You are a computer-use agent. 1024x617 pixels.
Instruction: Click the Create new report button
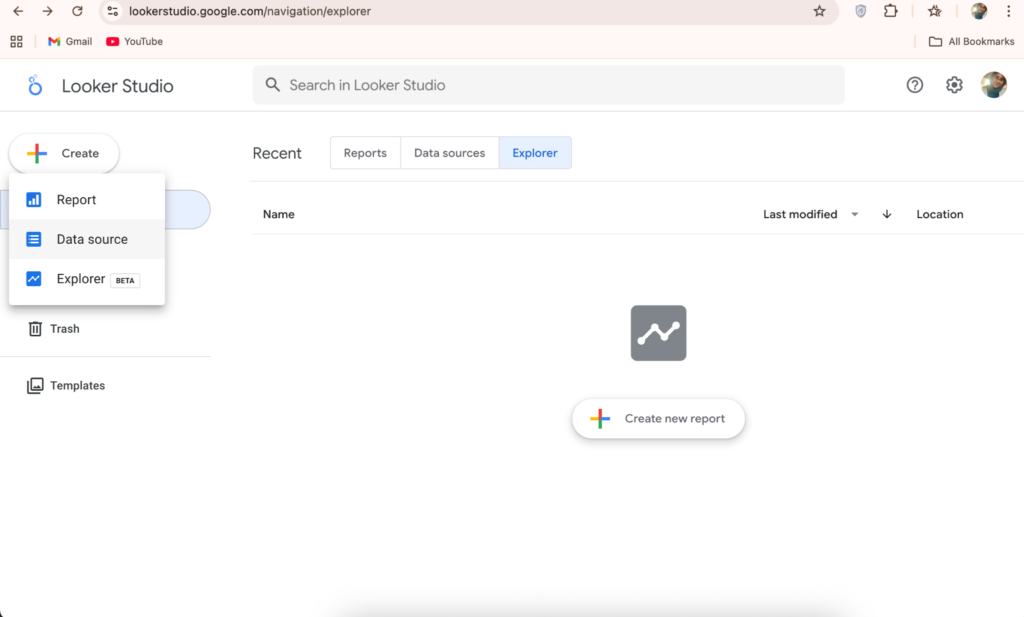click(658, 419)
